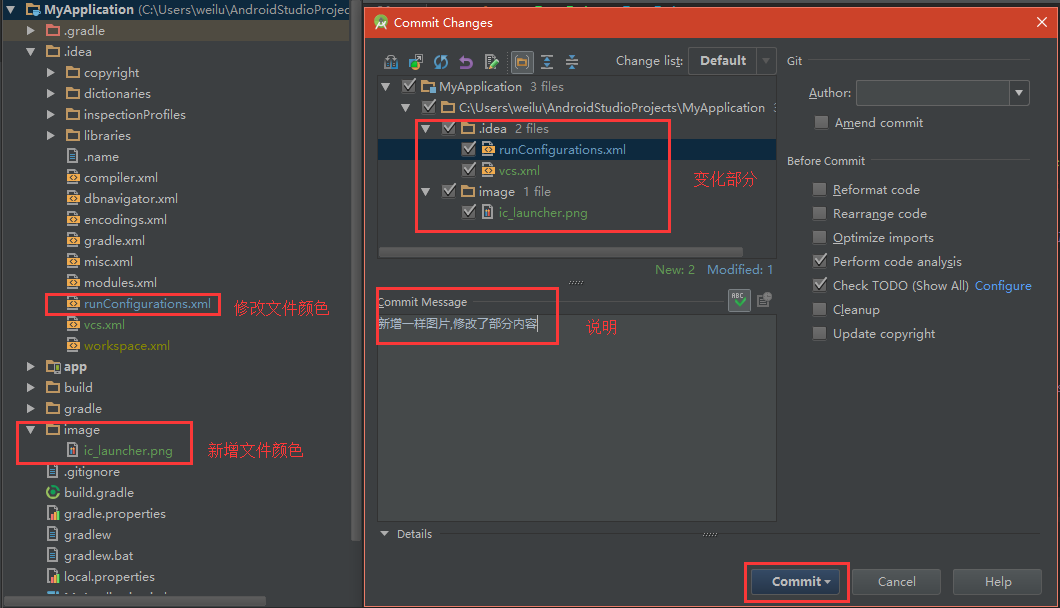Collapse .idea node in commit changes tree
Viewport: 1060px width, 608px height.
(425, 128)
